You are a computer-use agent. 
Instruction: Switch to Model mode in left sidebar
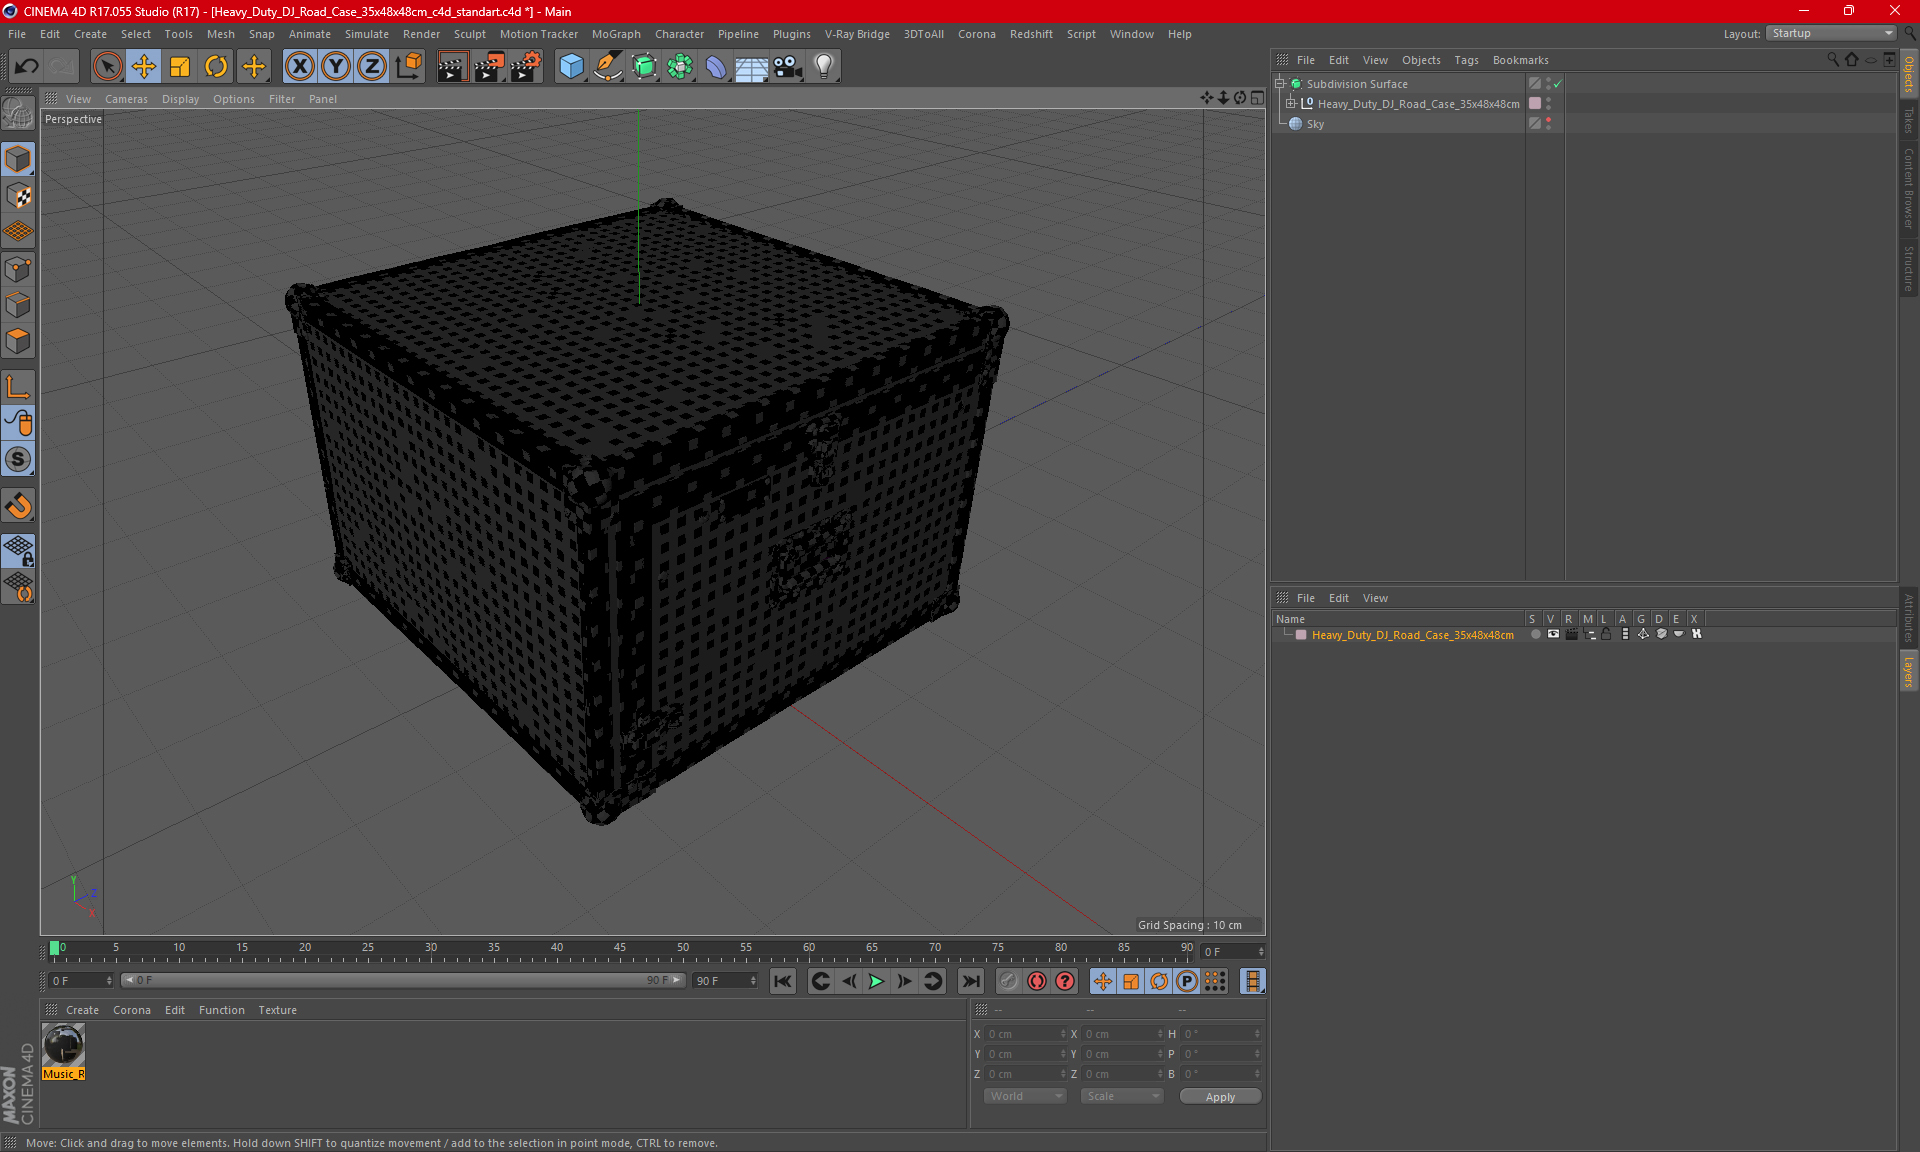point(18,159)
